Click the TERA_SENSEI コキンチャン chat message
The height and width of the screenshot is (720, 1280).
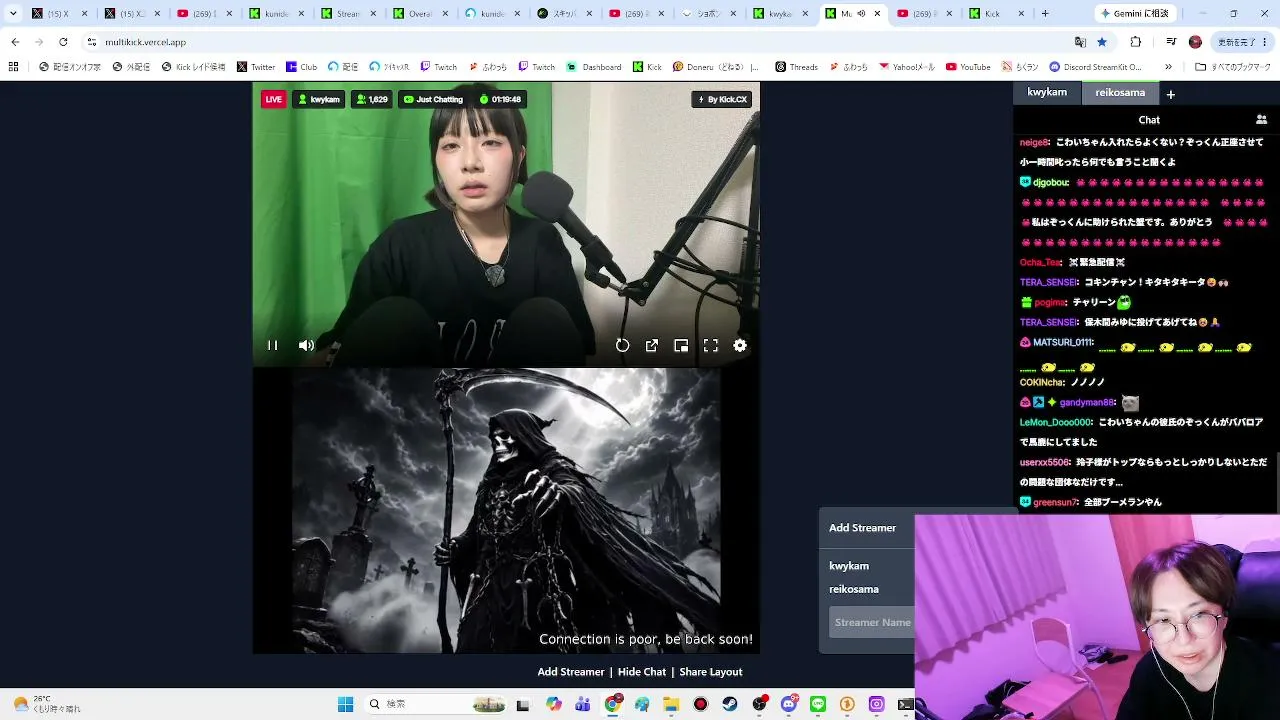1124,282
